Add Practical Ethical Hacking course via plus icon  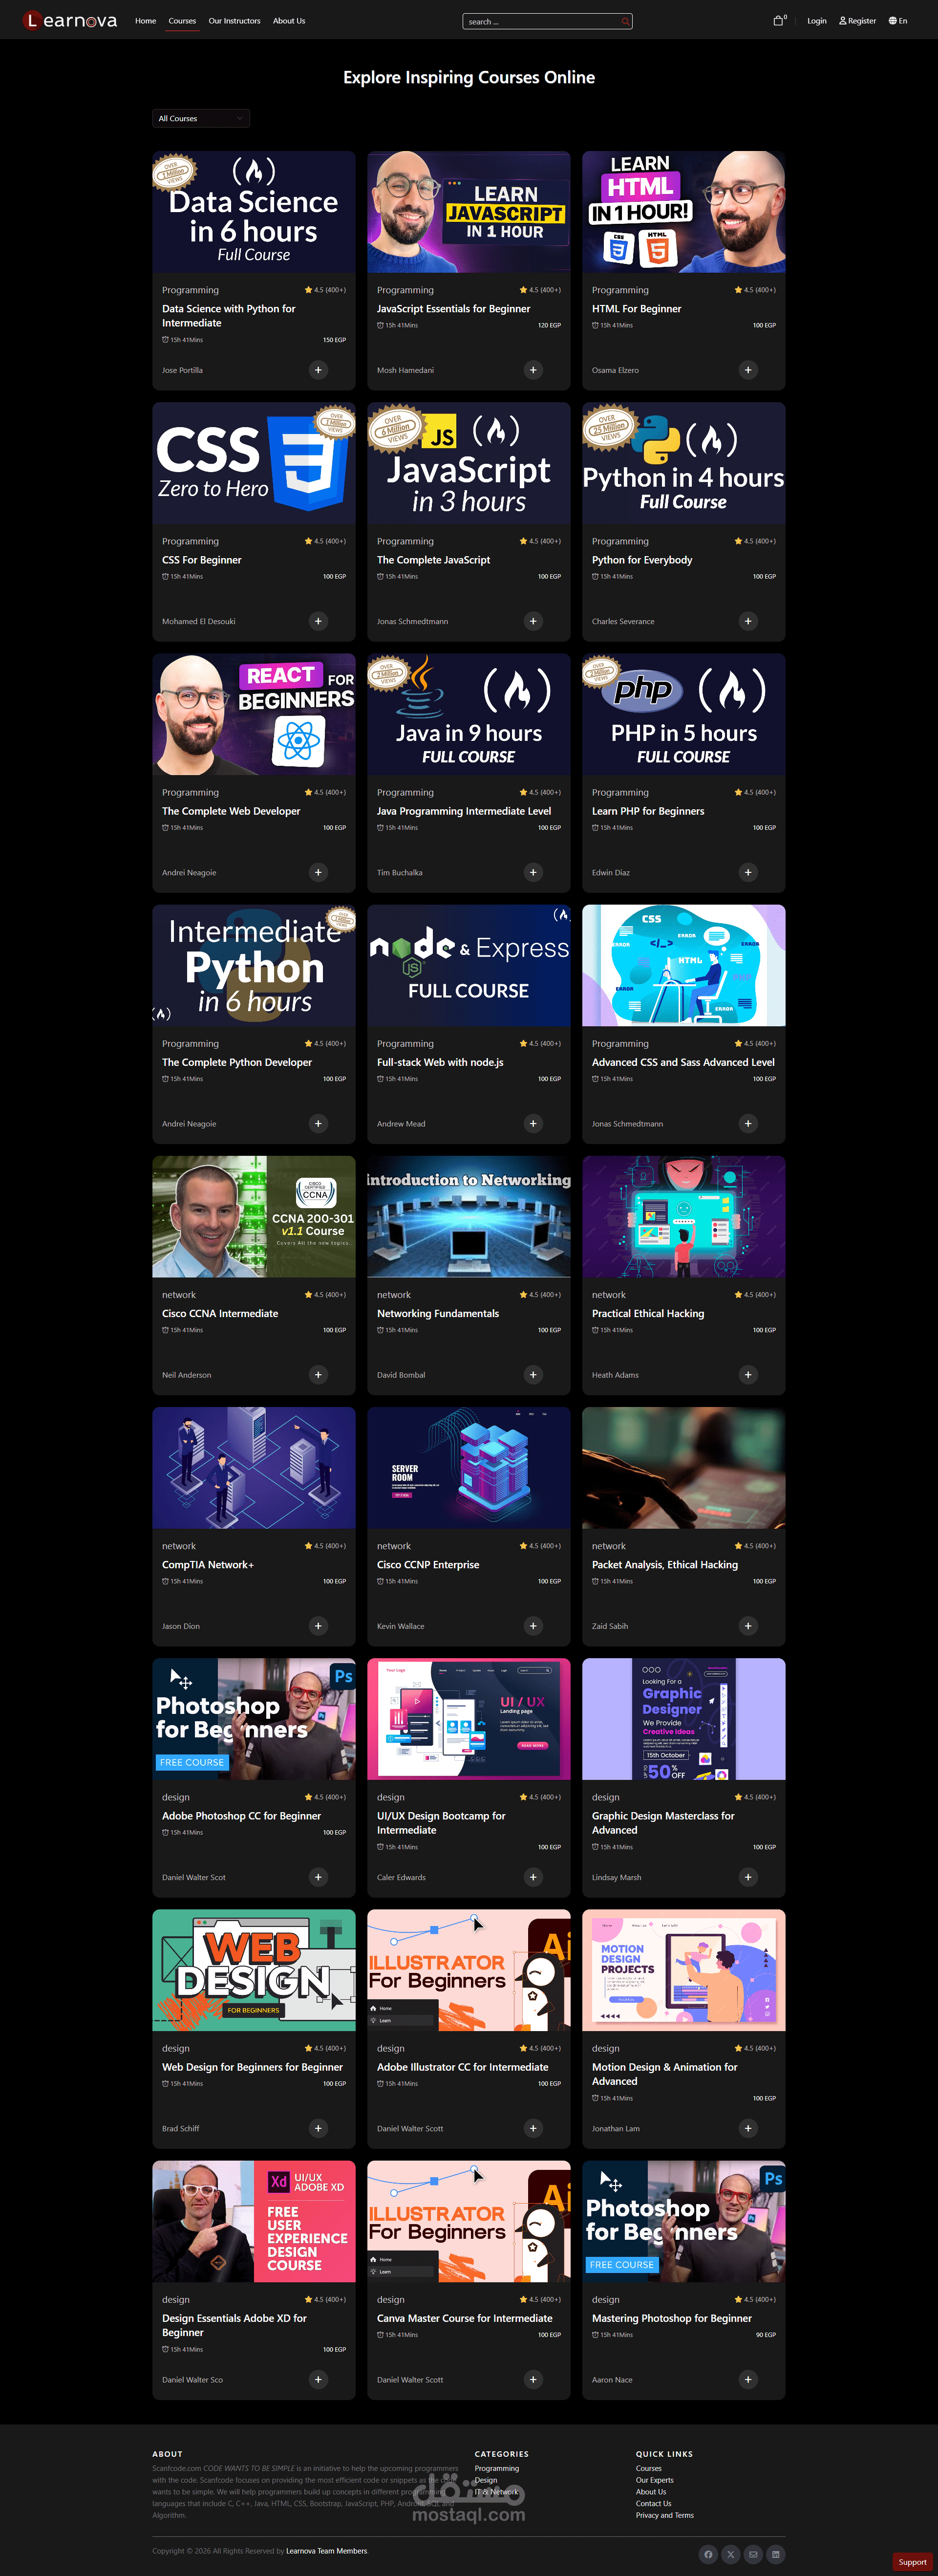pos(748,1375)
